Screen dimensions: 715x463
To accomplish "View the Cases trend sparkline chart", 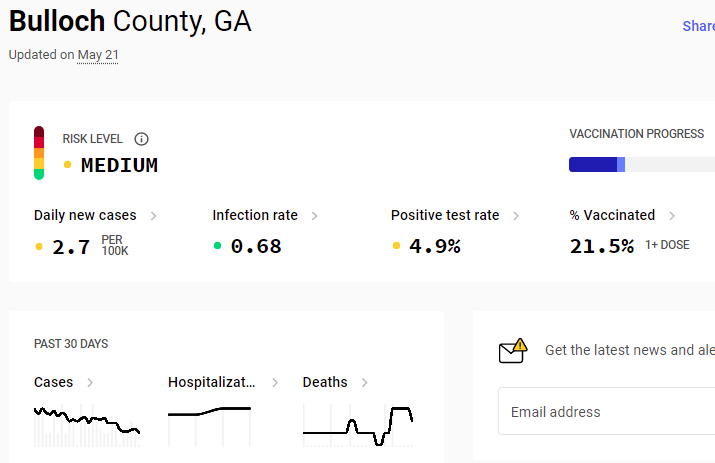I will [87, 425].
